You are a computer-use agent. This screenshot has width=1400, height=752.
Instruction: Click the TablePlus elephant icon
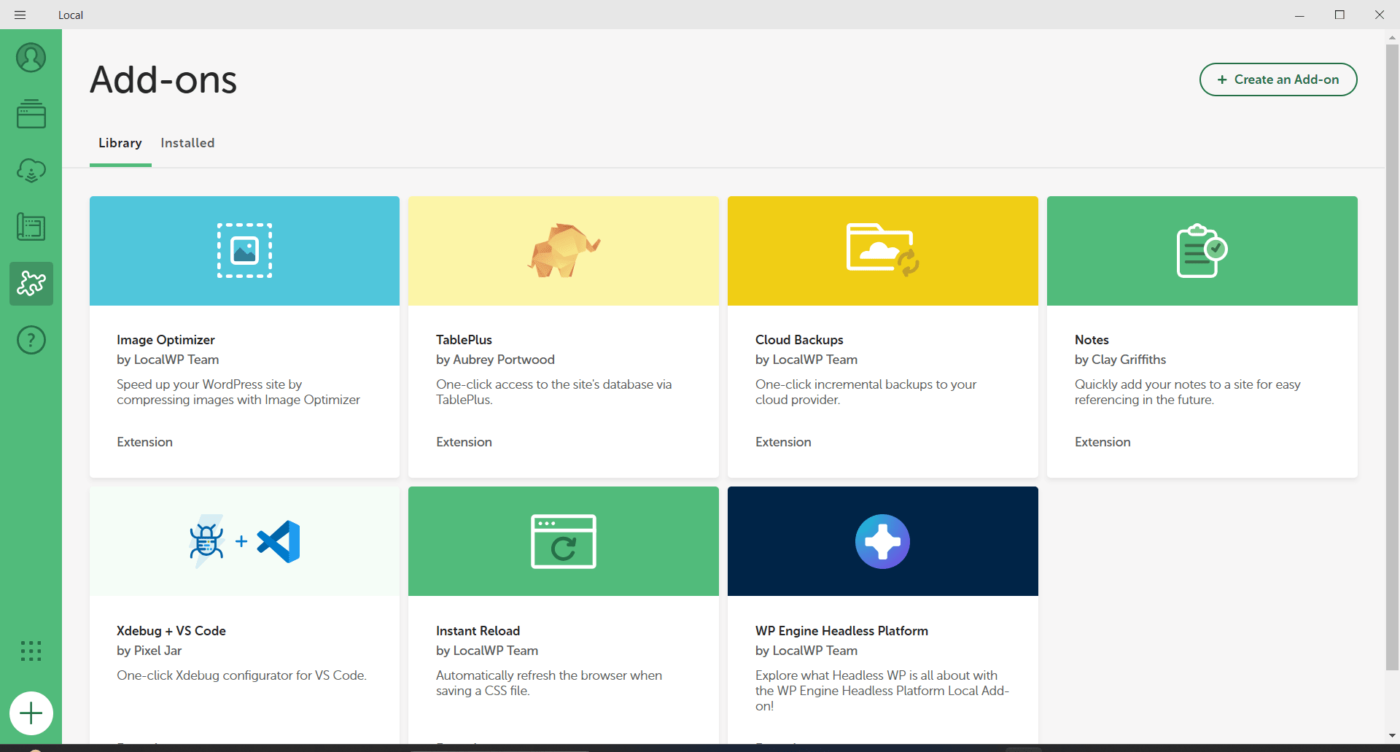coord(564,250)
